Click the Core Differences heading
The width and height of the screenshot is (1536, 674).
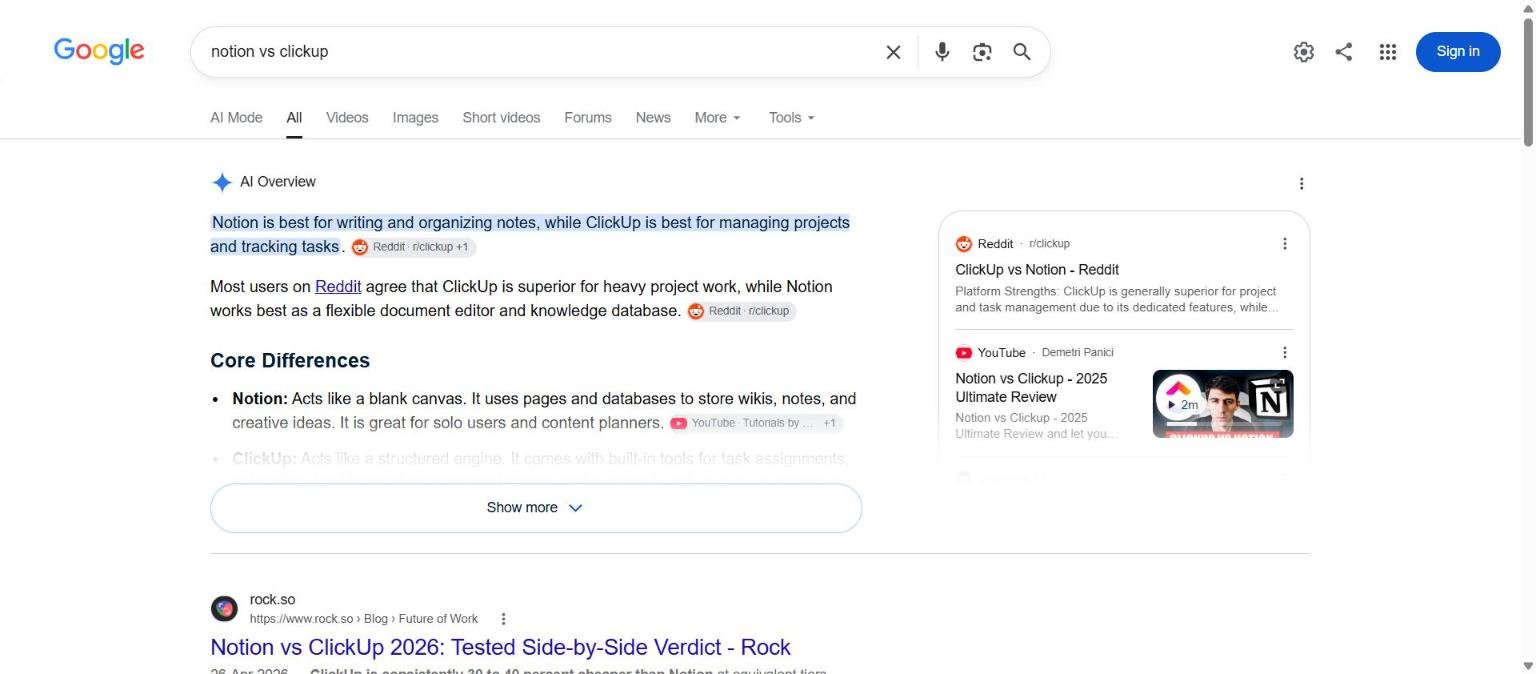[290, 361]
